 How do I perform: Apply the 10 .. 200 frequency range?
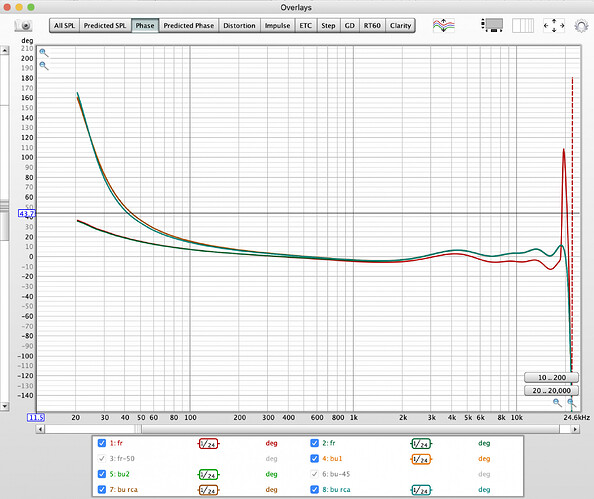551,377
